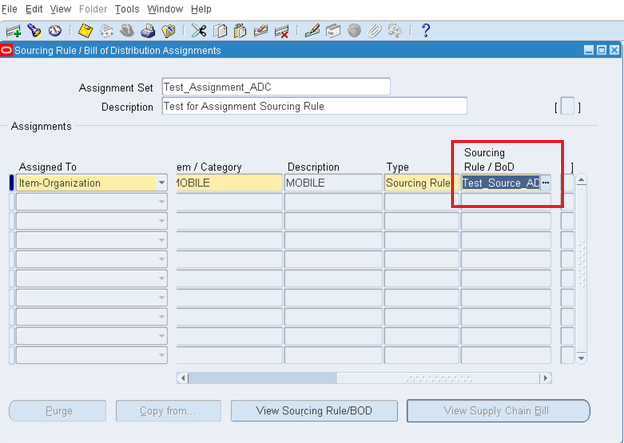
Task: Select the MOBILE Item / Category cell
Action: point(229,183)
